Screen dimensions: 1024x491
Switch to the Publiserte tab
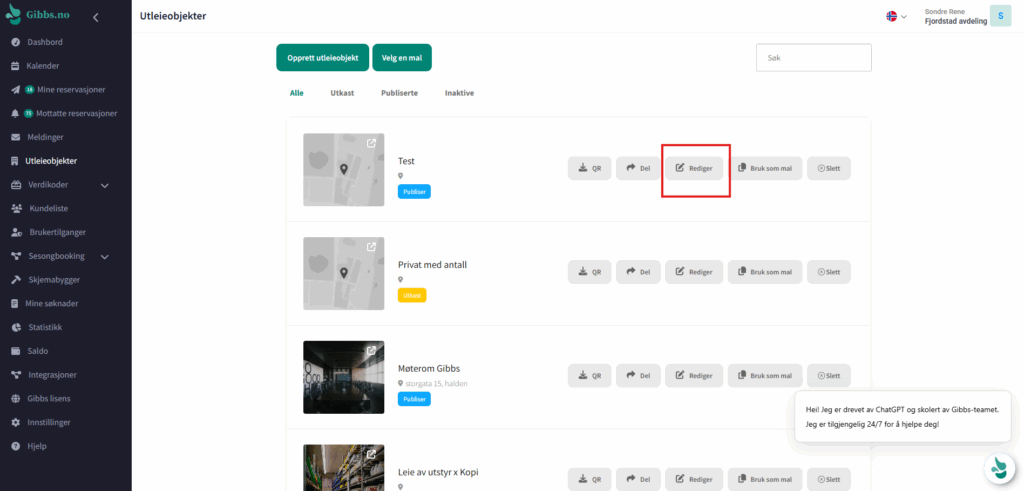coord(399,93)
